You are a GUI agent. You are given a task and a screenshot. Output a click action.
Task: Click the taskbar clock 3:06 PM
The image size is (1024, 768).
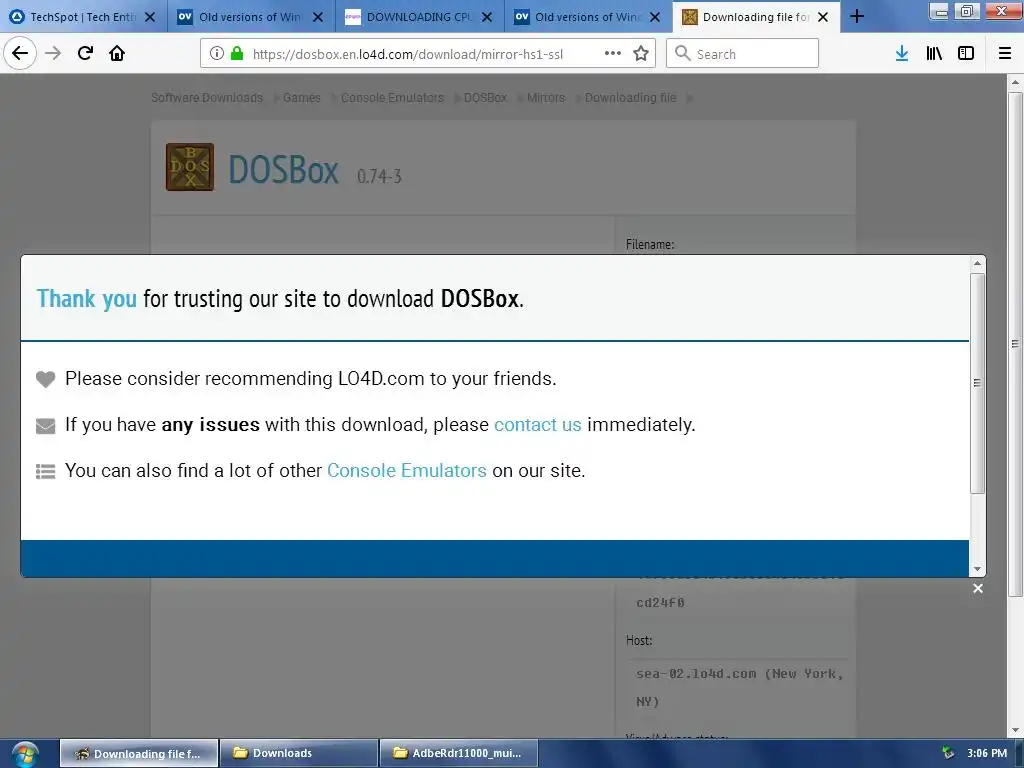click(x=987, y=753)
